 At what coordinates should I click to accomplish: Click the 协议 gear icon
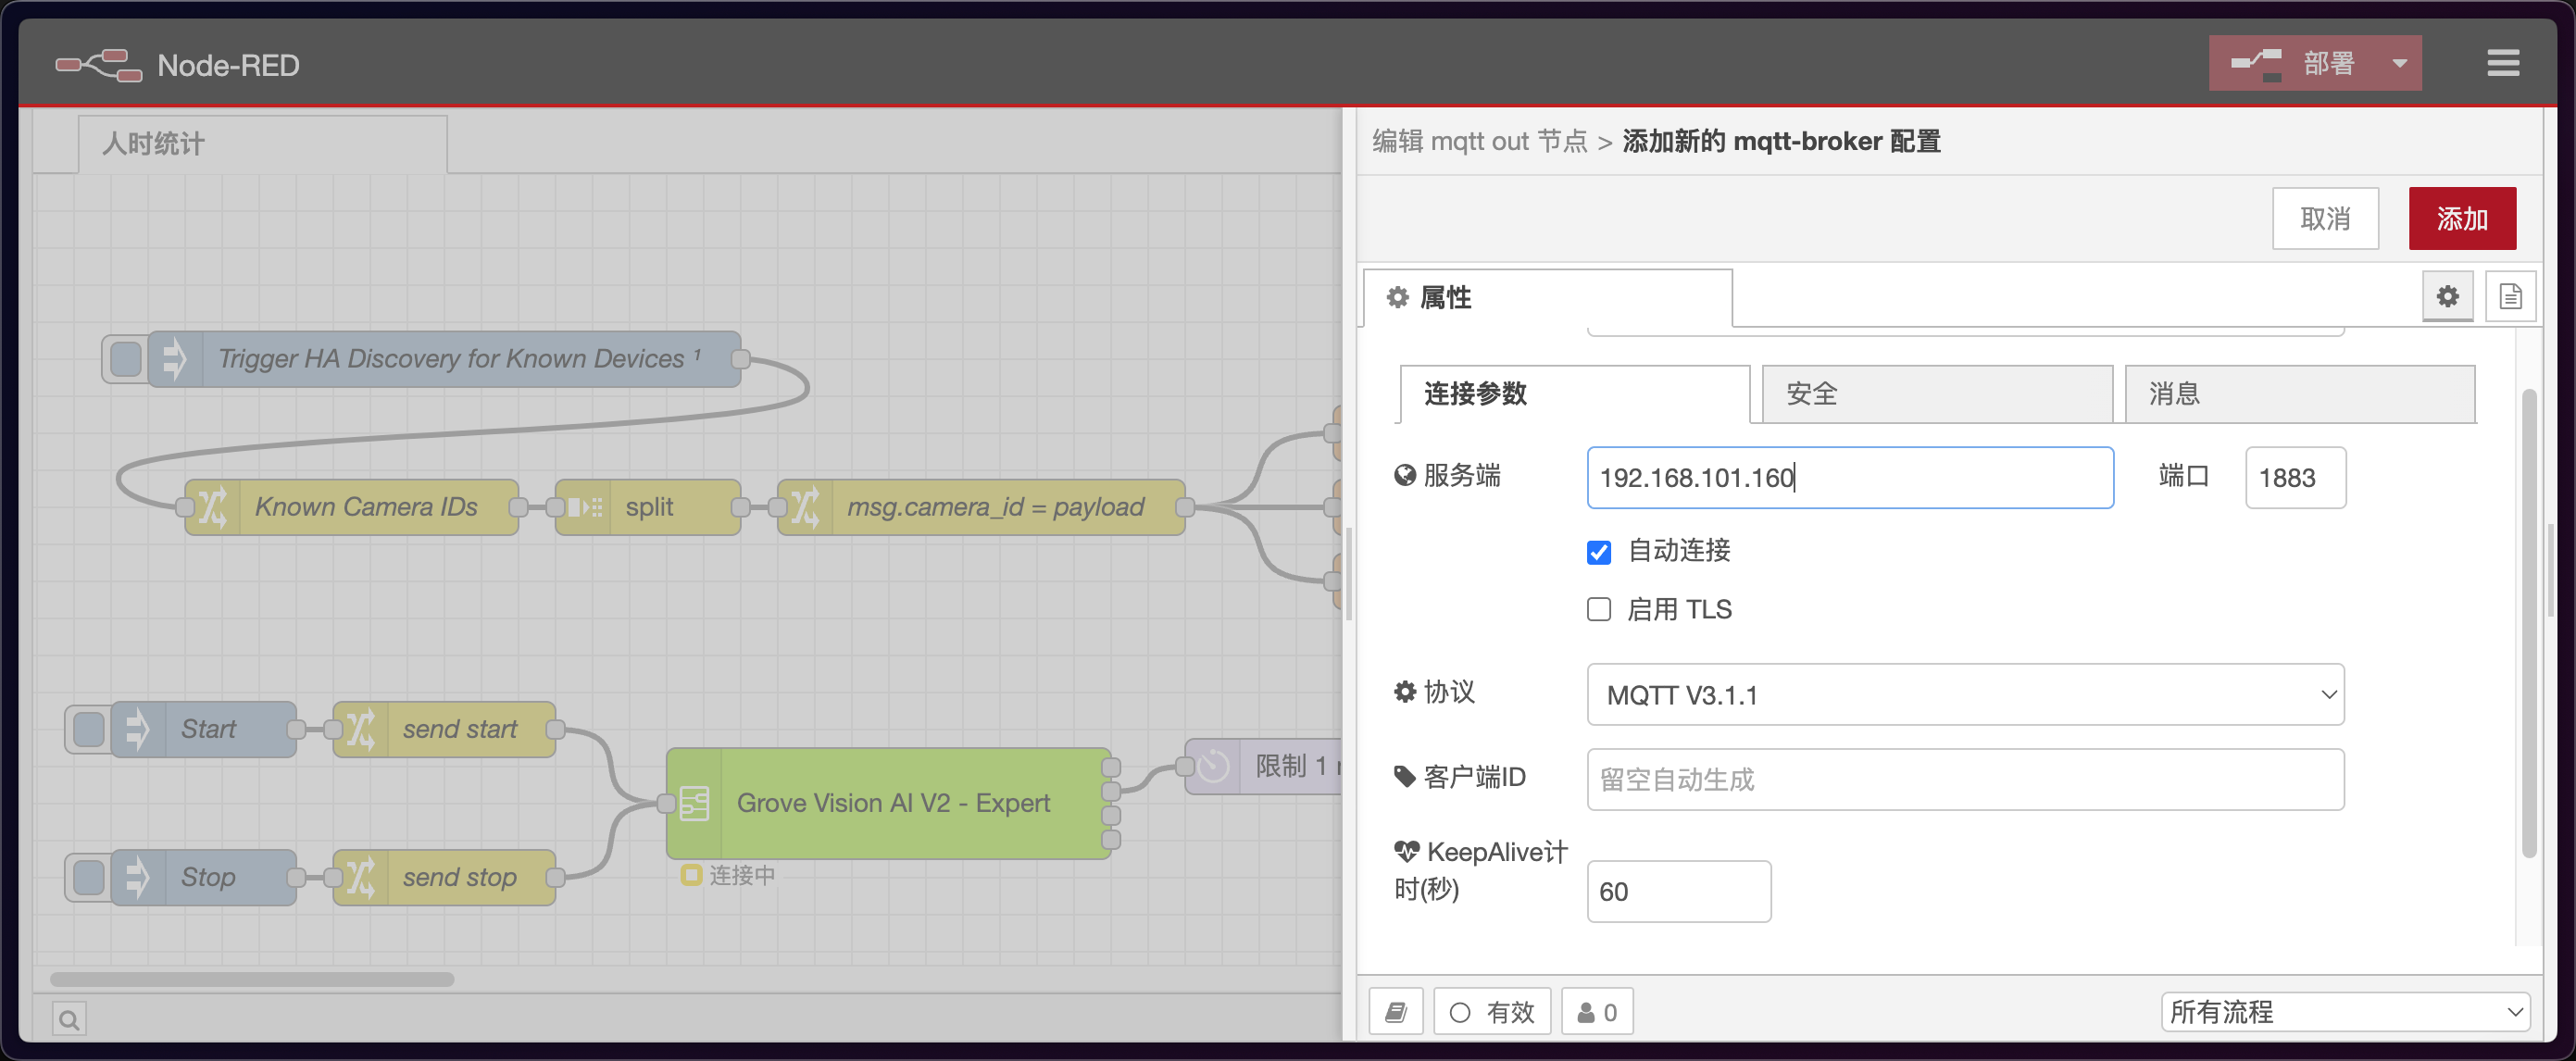pos(1405,691)
